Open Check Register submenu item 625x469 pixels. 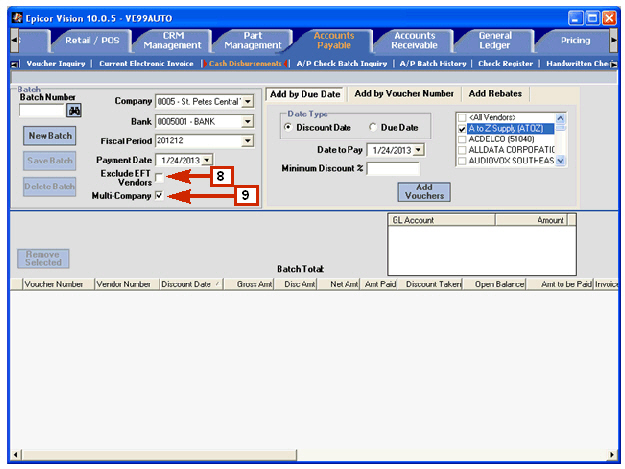click(x=505, y=63)
